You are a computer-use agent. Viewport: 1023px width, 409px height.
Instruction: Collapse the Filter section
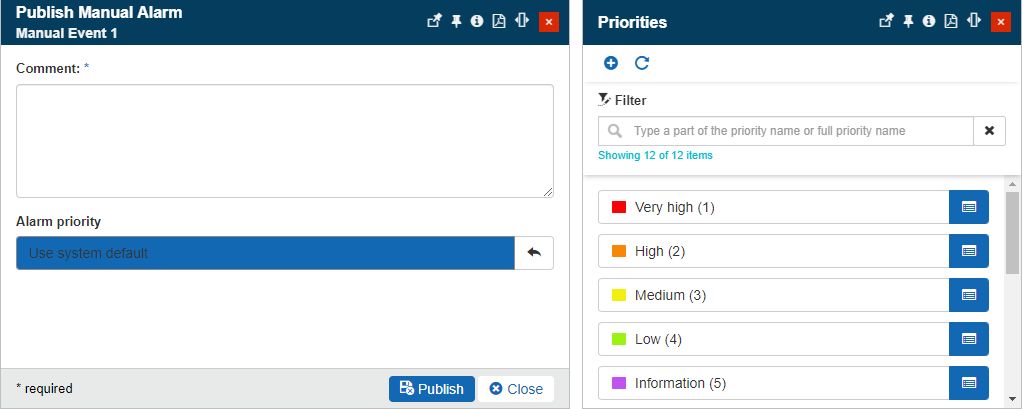tap(622, 100)
